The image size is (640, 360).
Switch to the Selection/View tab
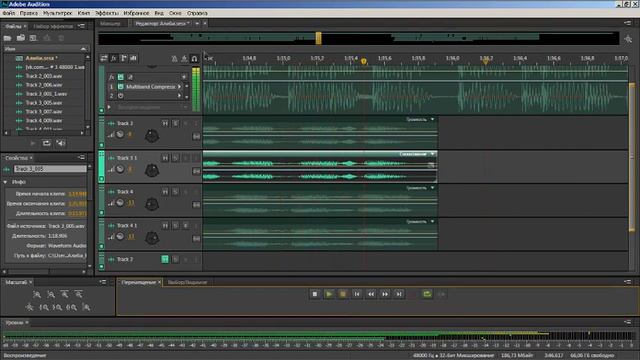(187, 282)
